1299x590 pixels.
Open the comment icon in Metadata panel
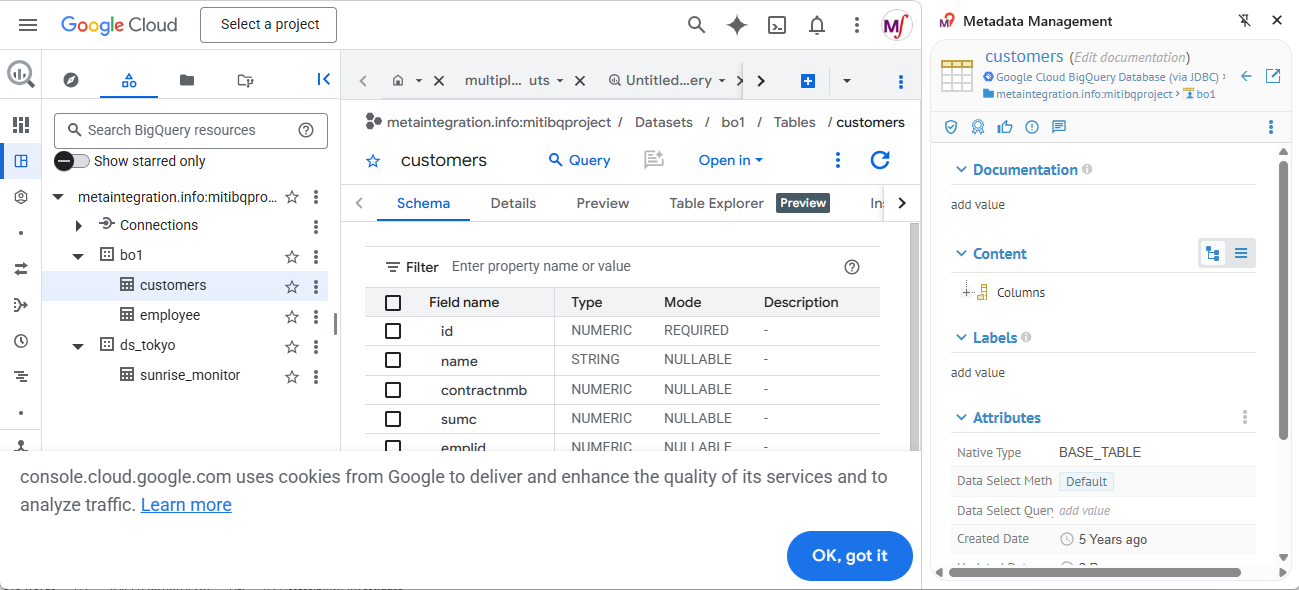(1059, 127)
